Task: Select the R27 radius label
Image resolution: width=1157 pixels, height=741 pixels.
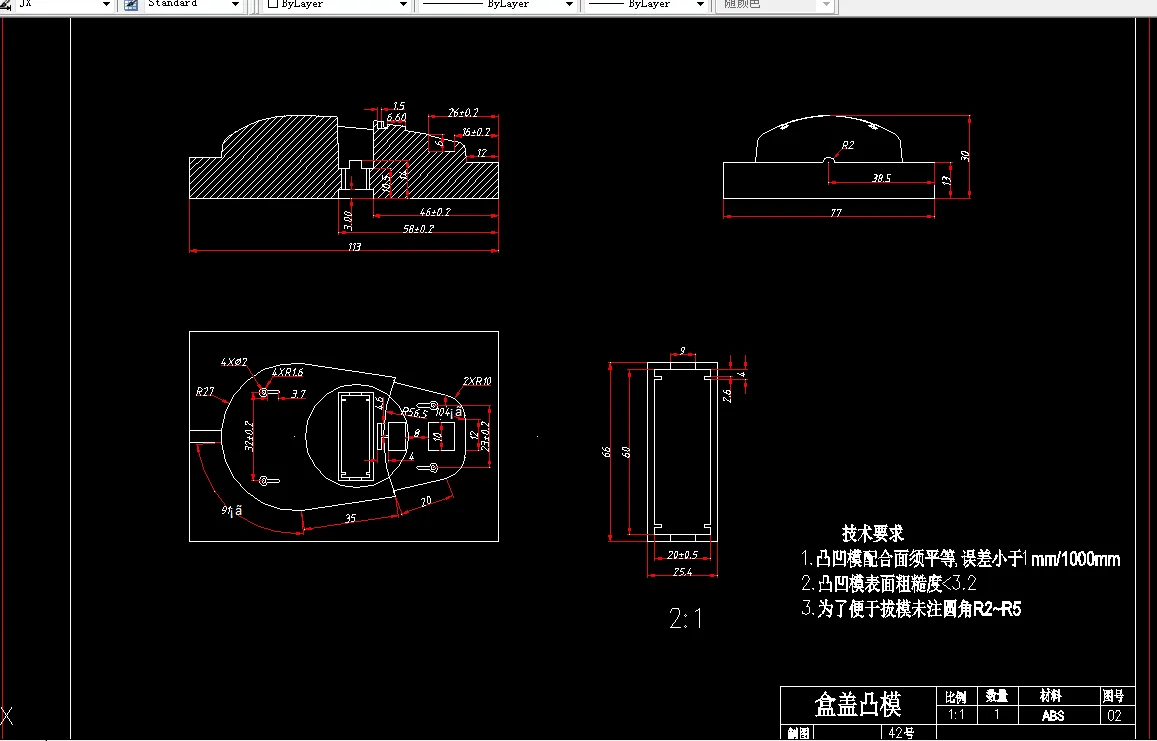Action: pos(205,391)
